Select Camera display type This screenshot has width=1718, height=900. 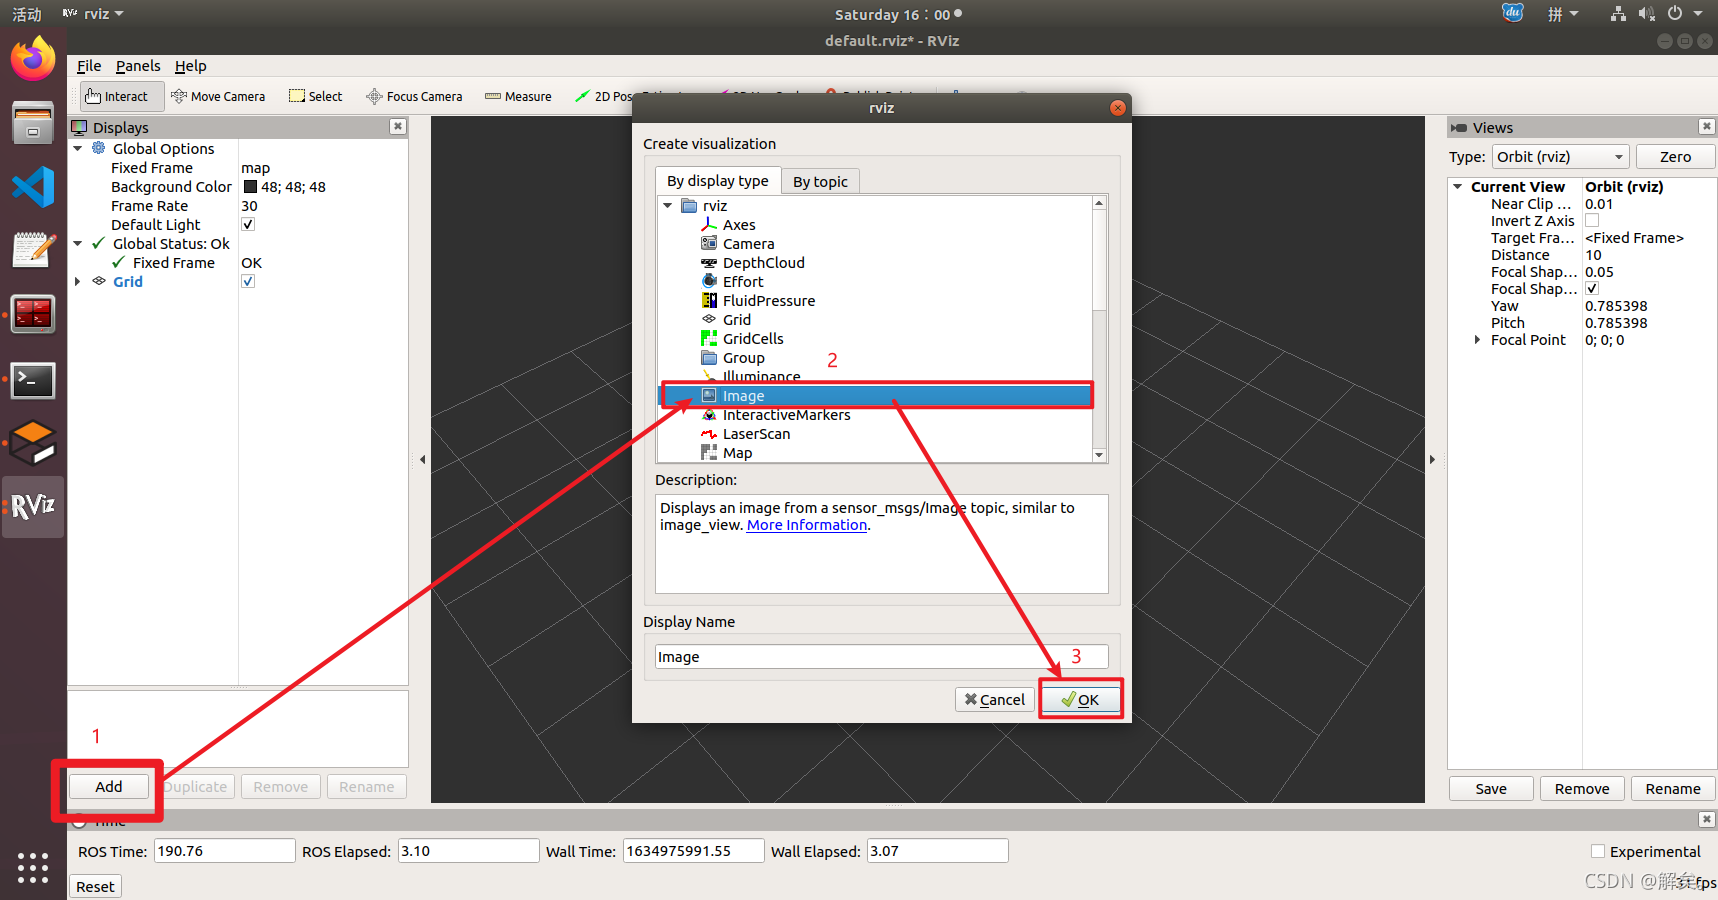click(x=748, y=244)
